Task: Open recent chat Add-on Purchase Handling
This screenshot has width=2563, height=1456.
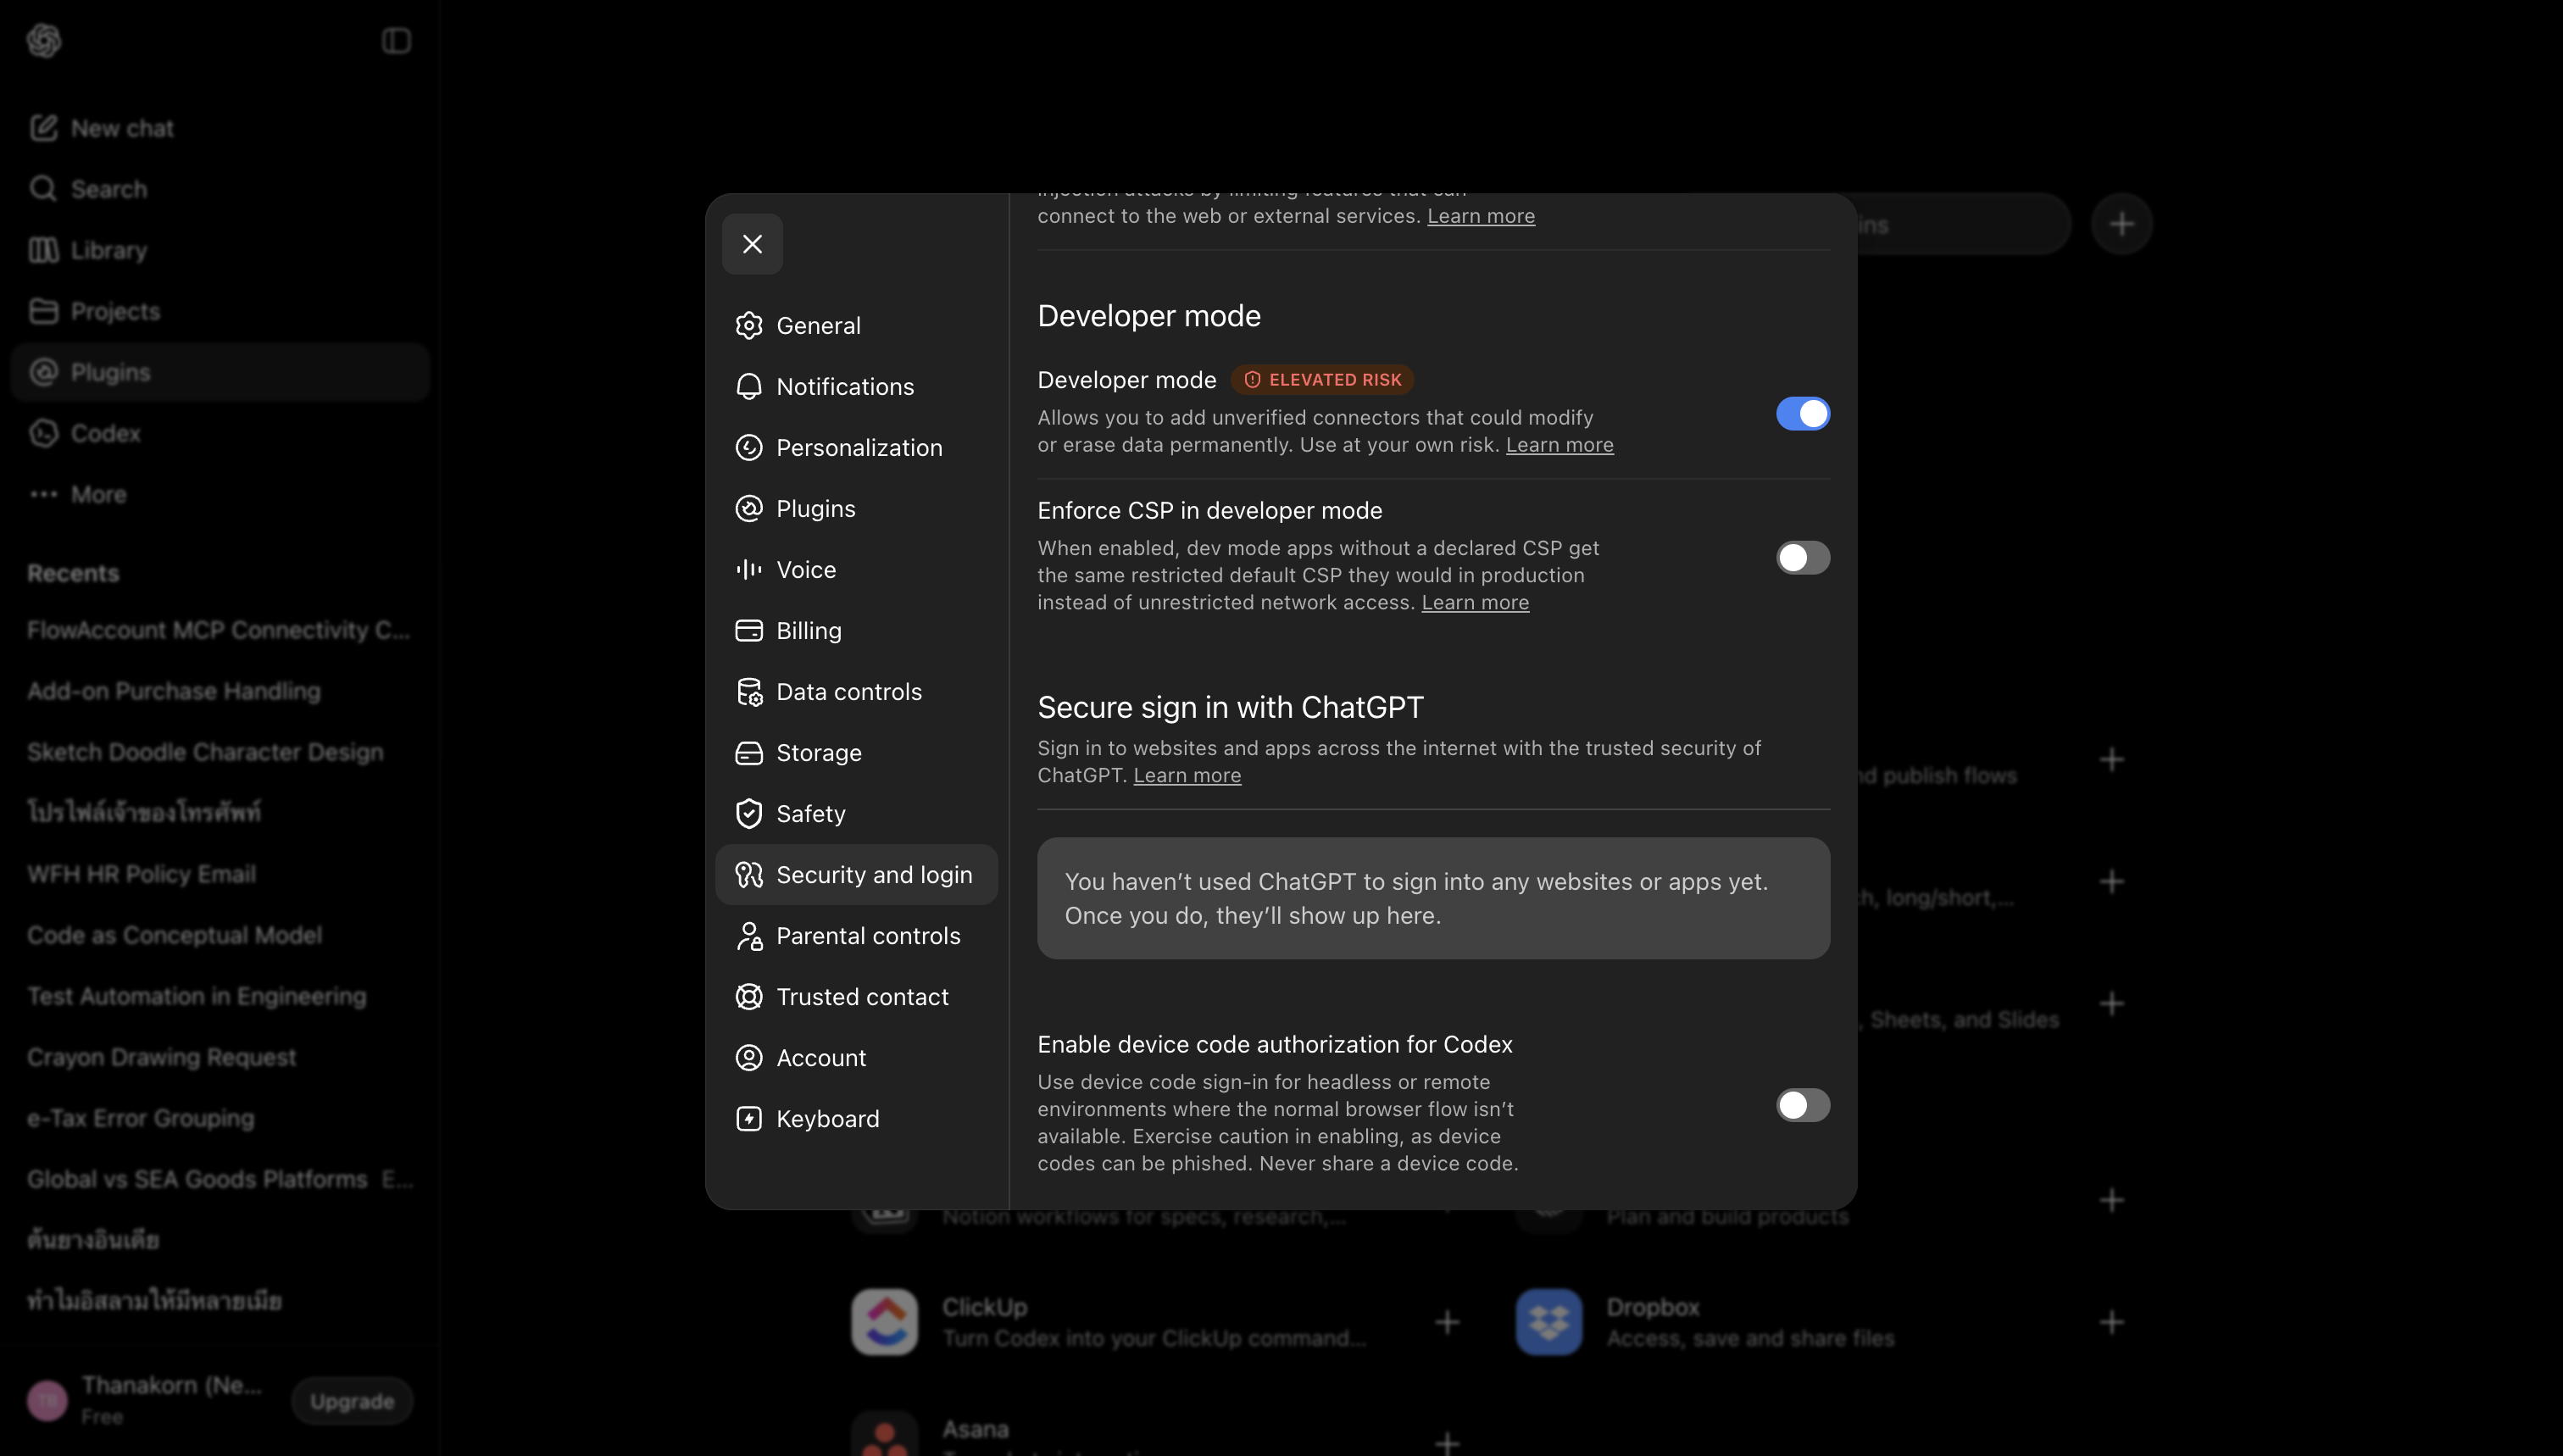Action: click(x=220, y=691)
